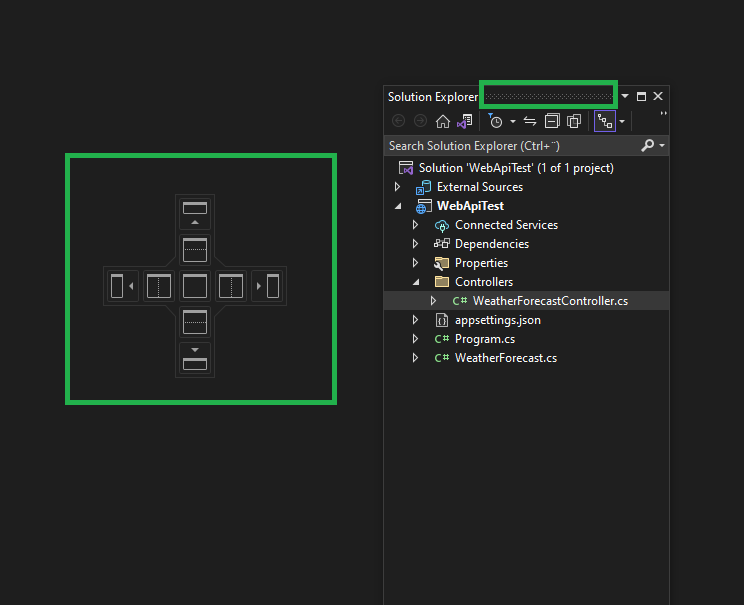This screenshot has height=605, width=744.
Task: Sync with Active Document
Action: coord(530,121)
